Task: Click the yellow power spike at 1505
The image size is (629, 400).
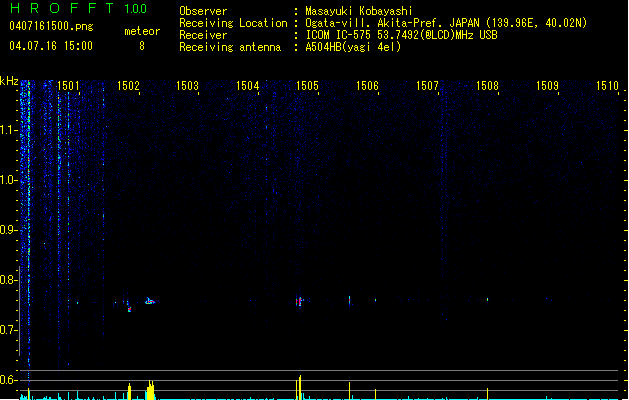Action: pyautogui.click(x=299, y=387)
